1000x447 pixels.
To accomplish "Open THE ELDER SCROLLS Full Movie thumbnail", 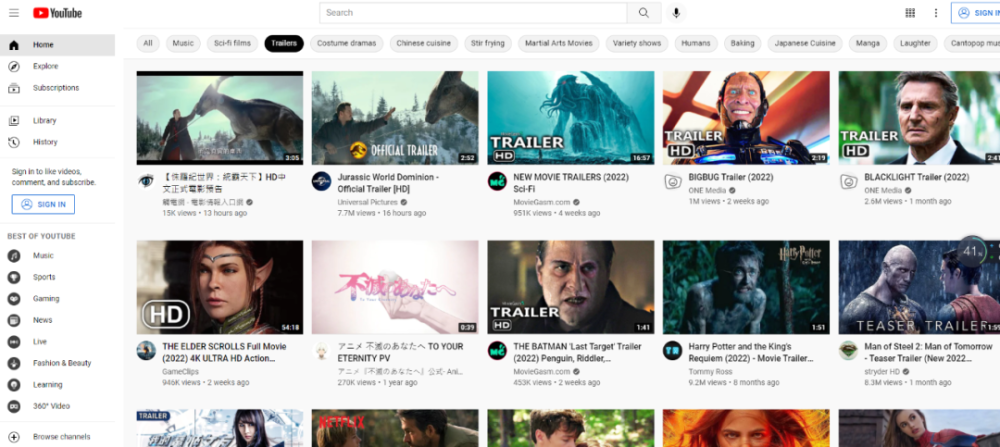I will pos(219,287).
